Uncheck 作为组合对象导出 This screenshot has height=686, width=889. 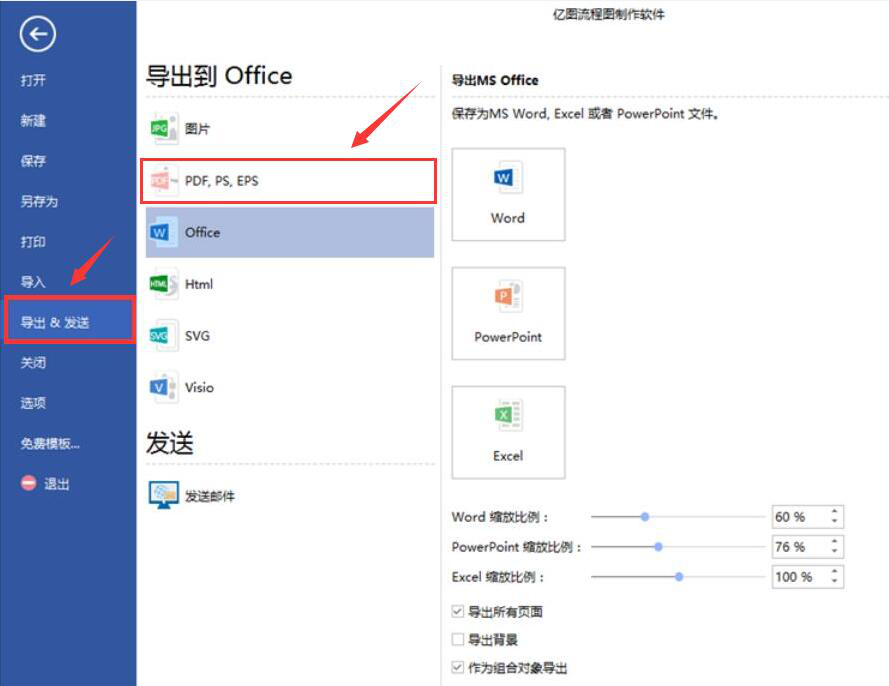click(458, 667)
